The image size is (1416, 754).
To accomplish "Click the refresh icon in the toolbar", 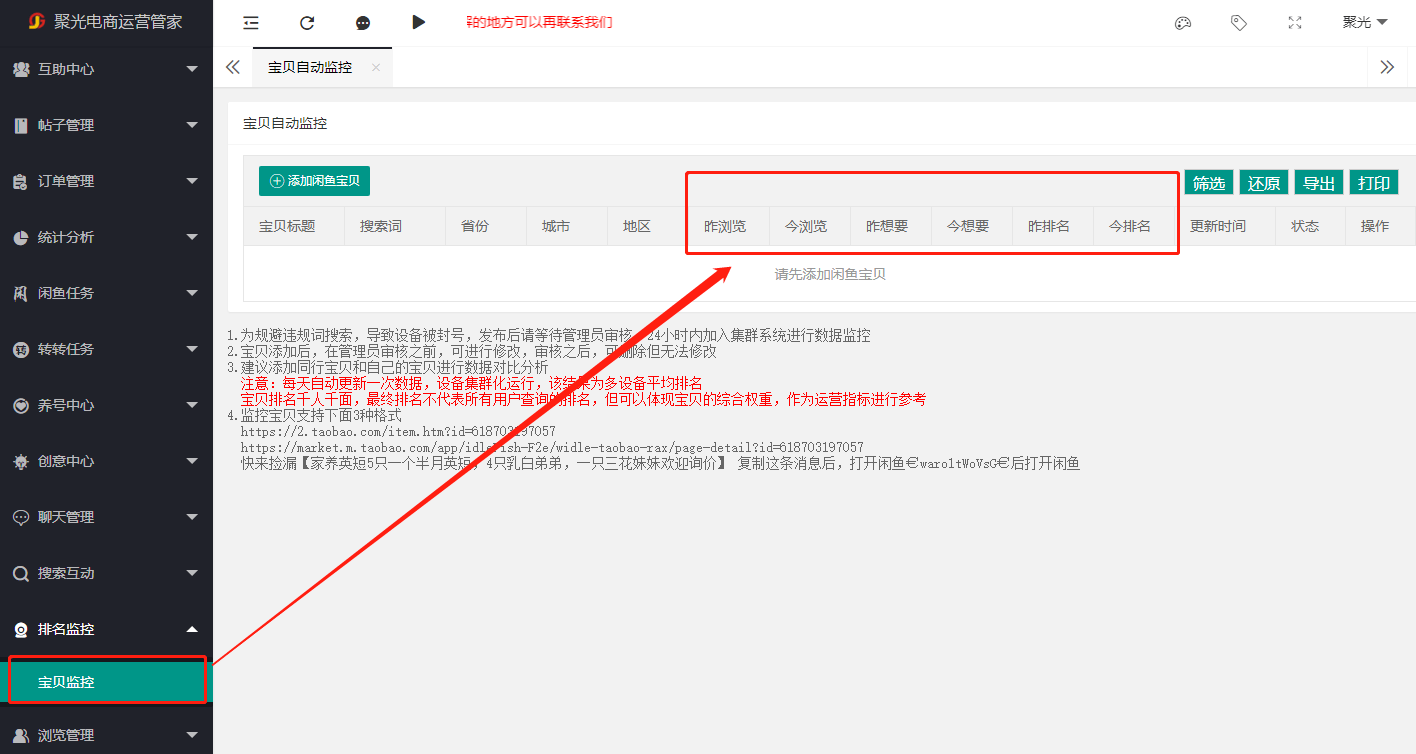I will (x=307, y=22).
